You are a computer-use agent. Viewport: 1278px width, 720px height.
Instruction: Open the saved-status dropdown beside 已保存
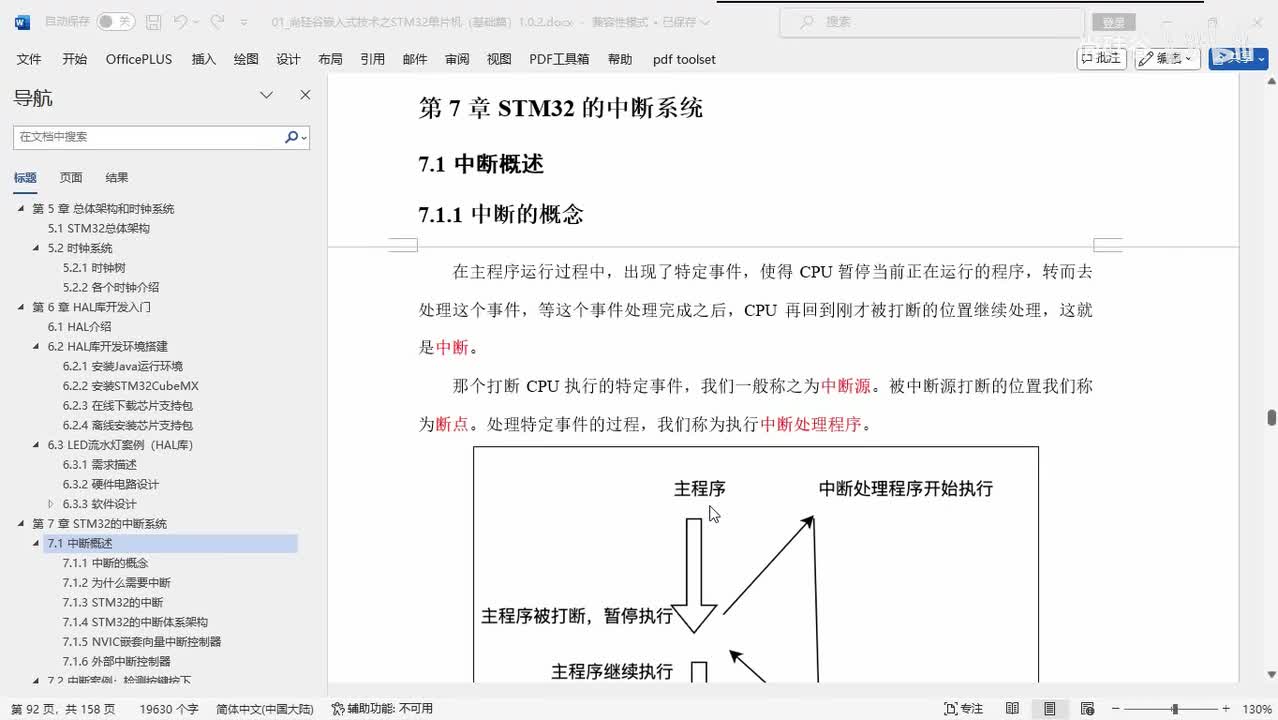706,22
